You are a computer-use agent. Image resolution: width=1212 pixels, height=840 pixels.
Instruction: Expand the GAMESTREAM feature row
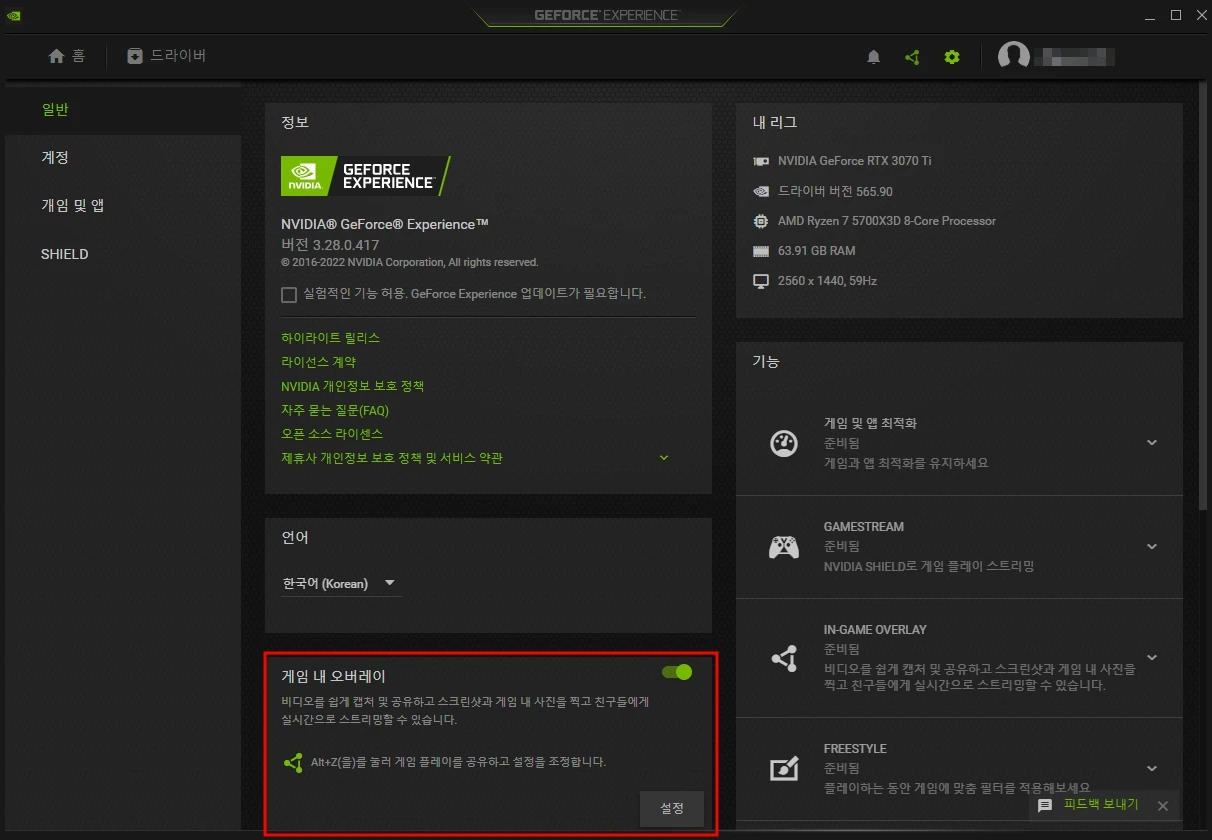pos(1152,546)
